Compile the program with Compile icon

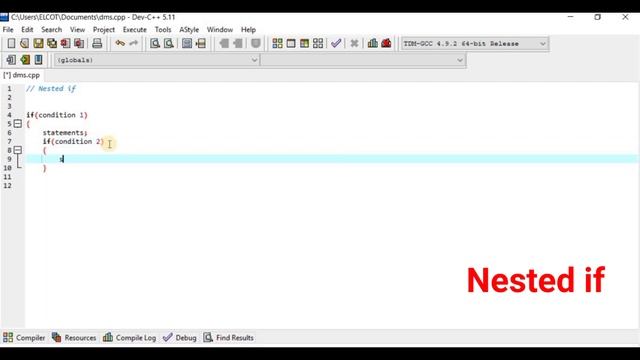click(277, 43)
